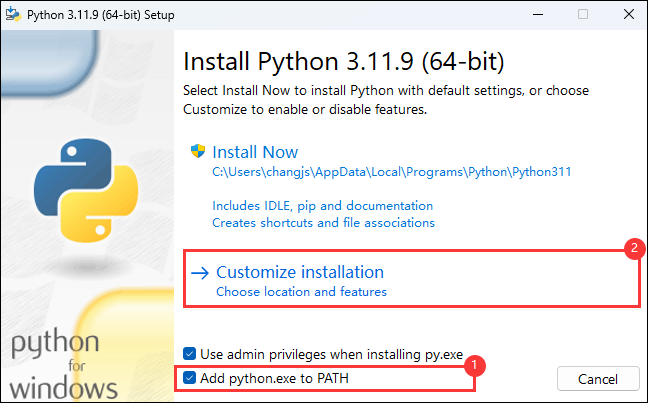Click the Install Now option
The width and height of the screenshot is (648, 403).
pos(255,152)
